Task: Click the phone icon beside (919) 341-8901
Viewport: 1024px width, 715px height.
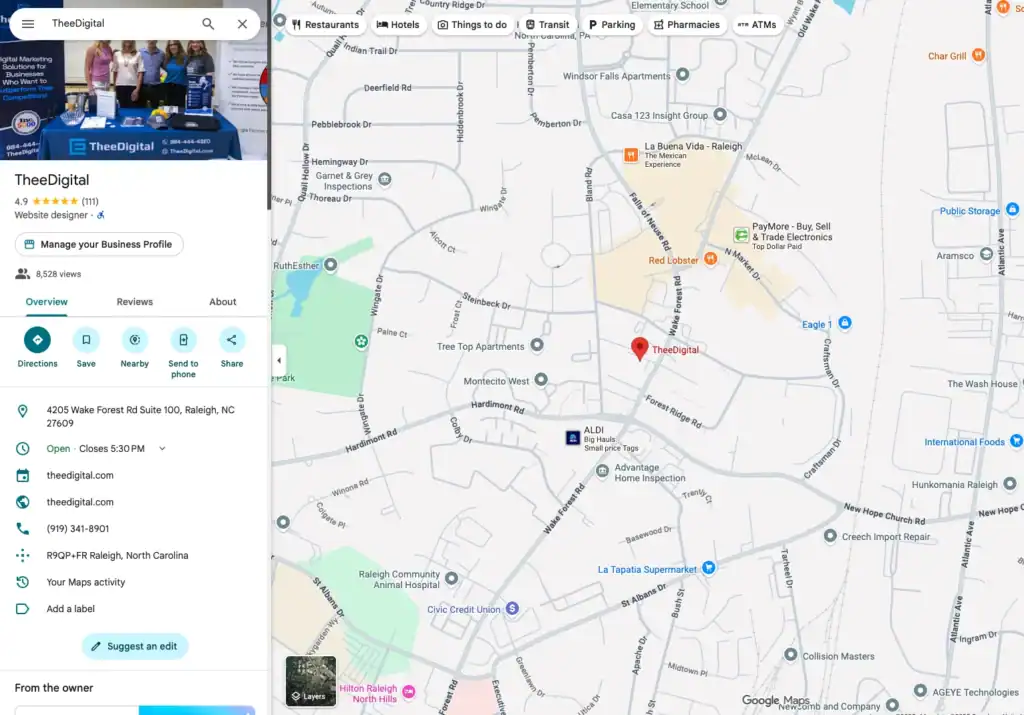Action: 22,528
